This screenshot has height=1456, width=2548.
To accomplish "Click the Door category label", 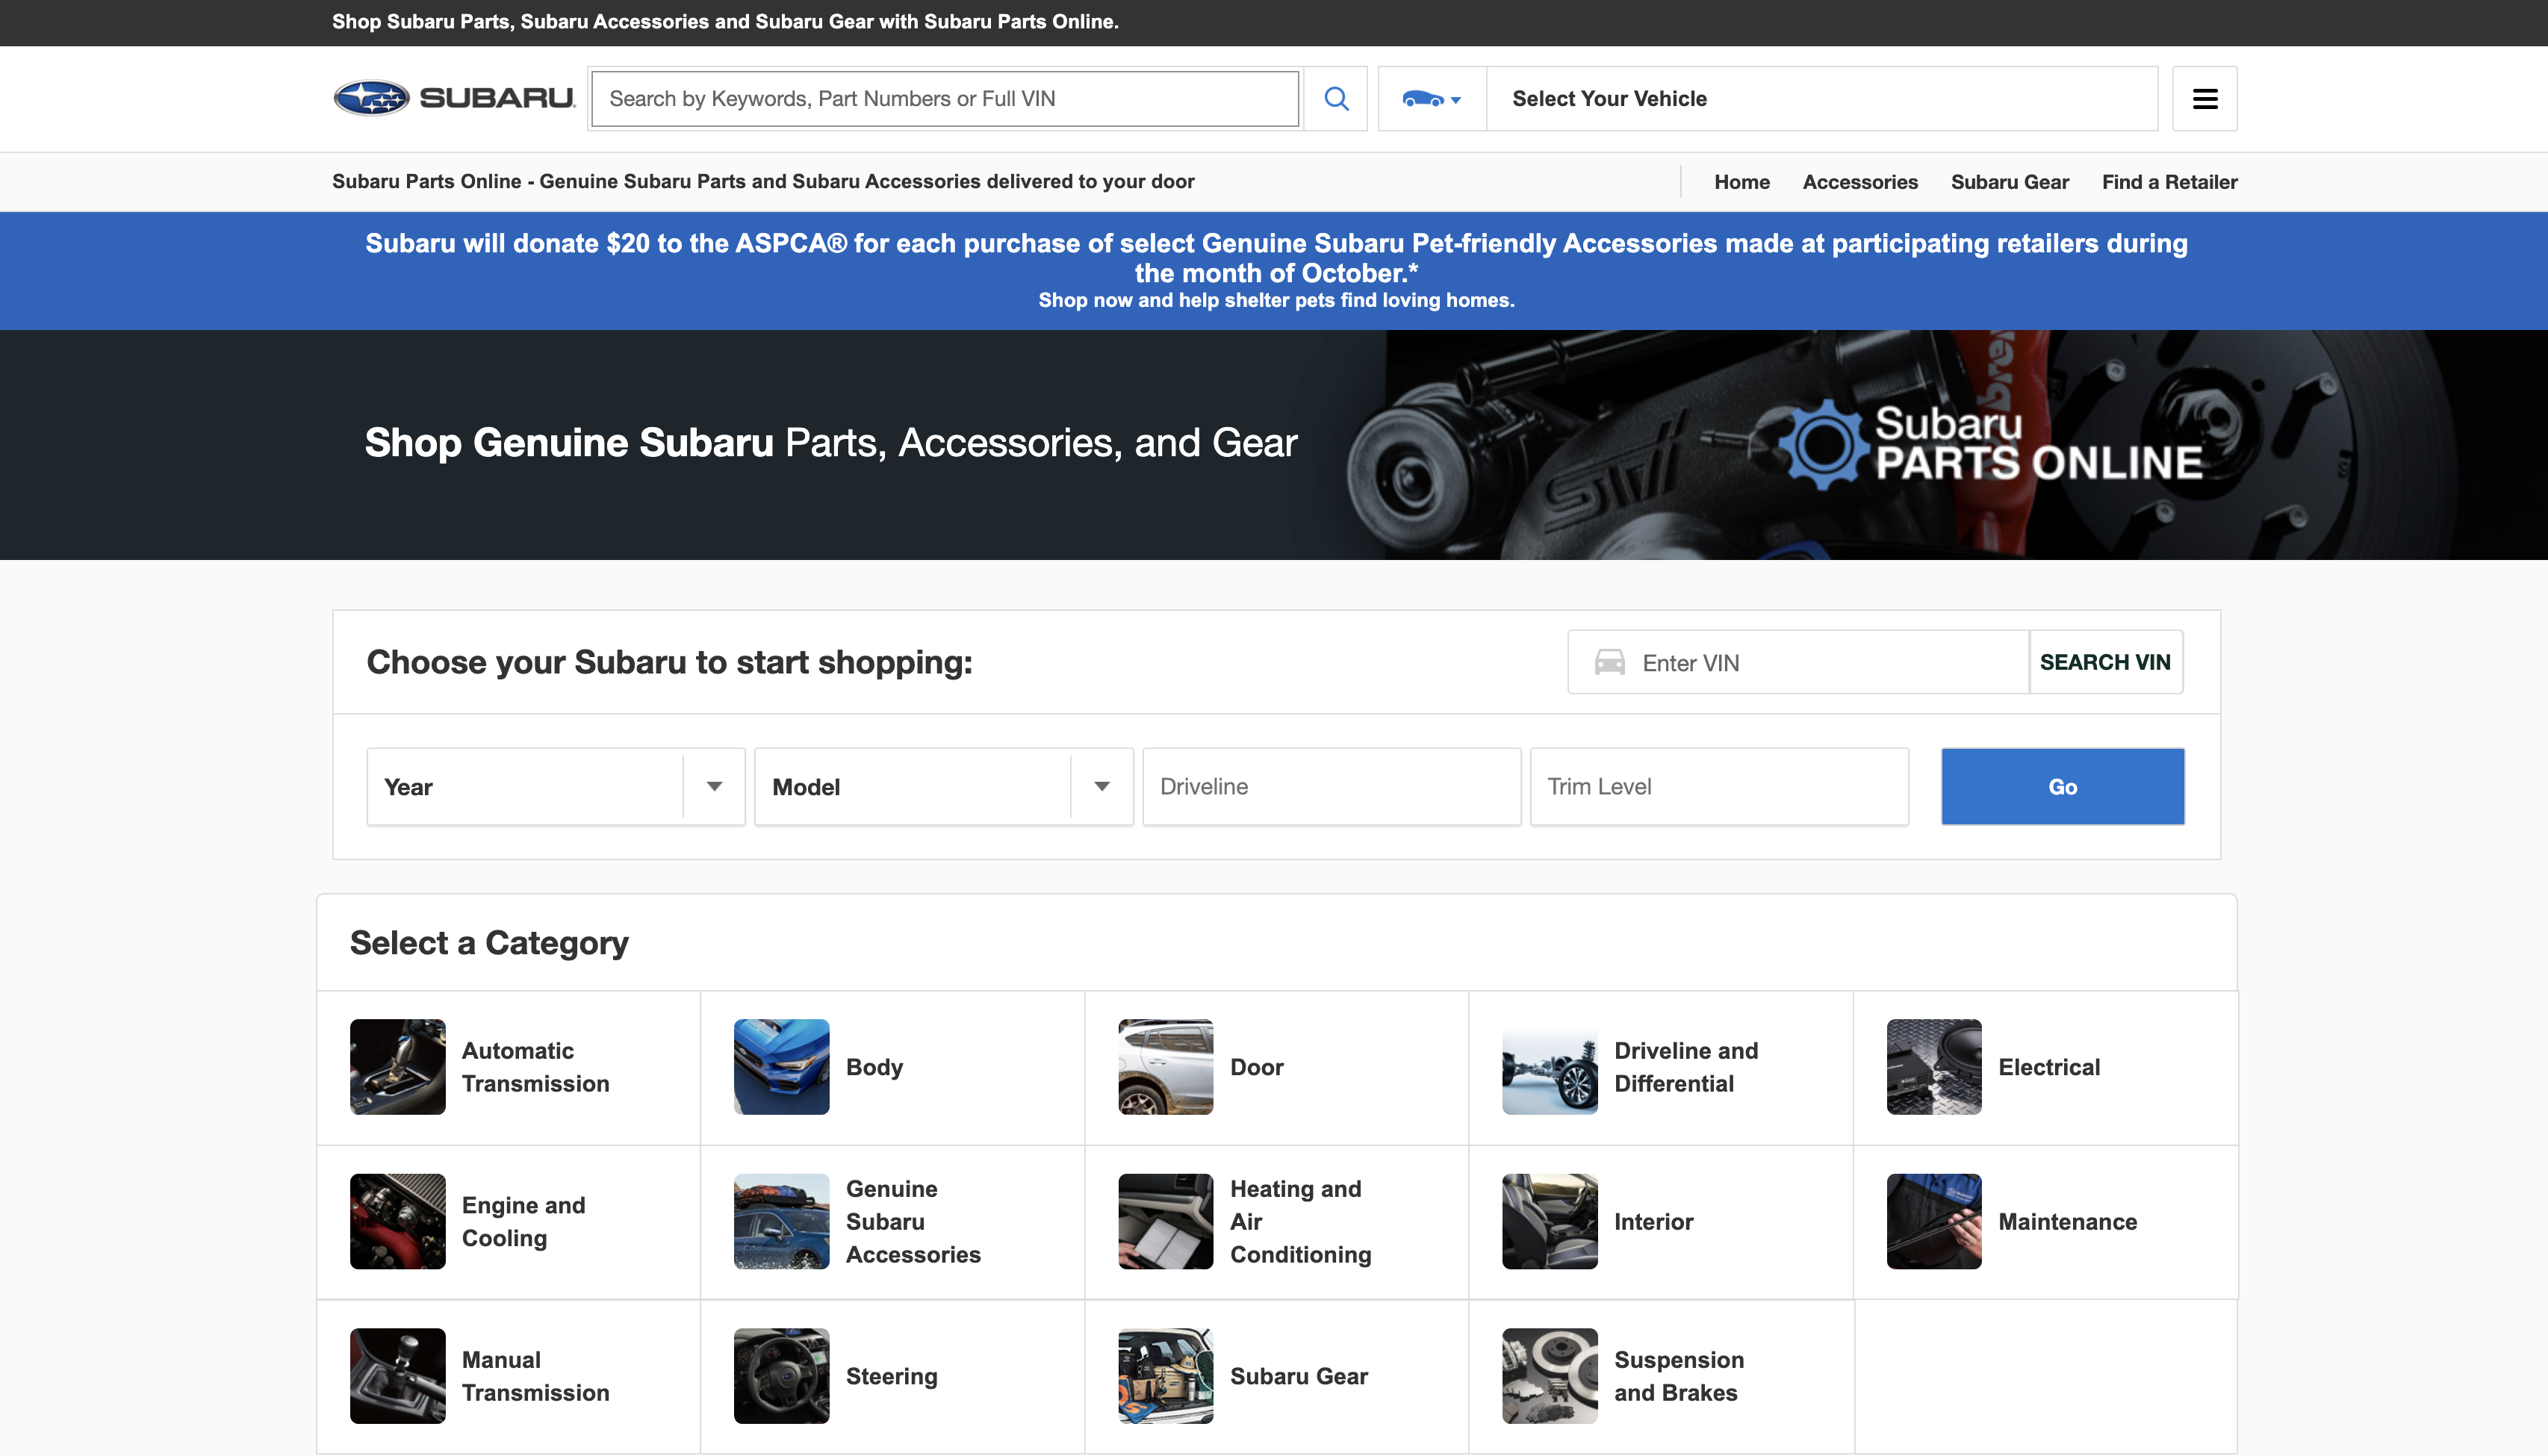I will pos(1257,1067).
